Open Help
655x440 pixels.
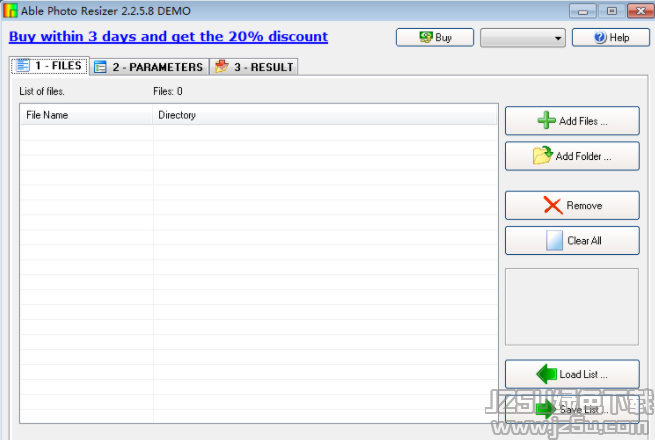pos(611,38)
